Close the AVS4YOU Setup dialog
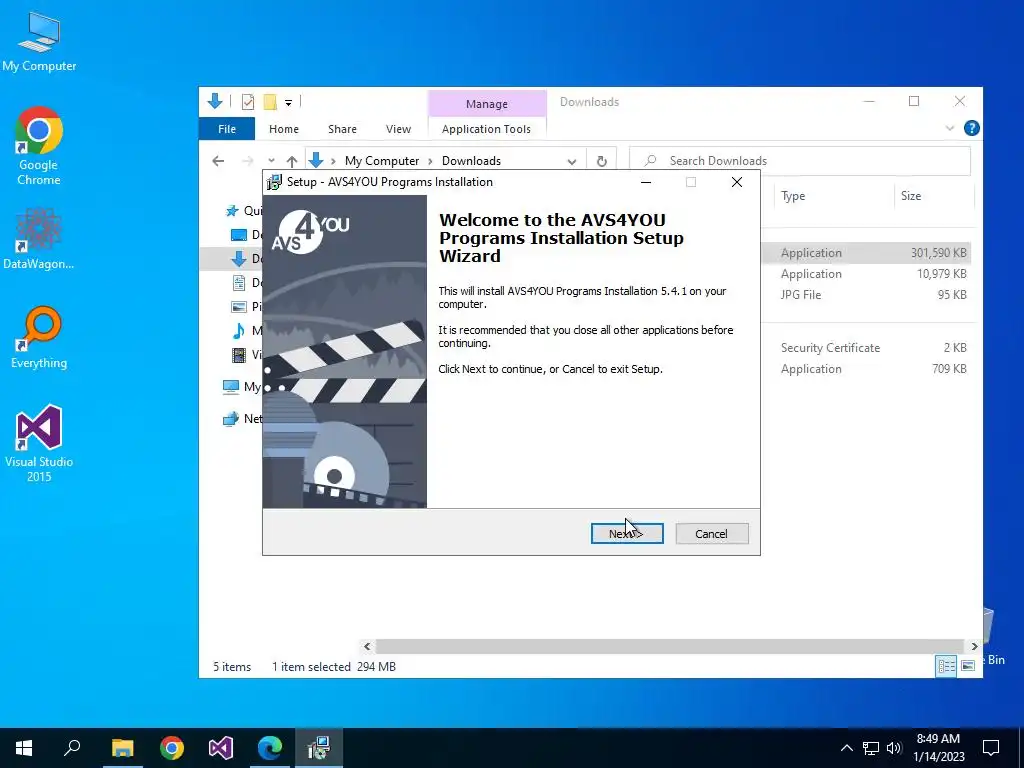Viewport: 1024px width, 768px height. coord(737,182)
